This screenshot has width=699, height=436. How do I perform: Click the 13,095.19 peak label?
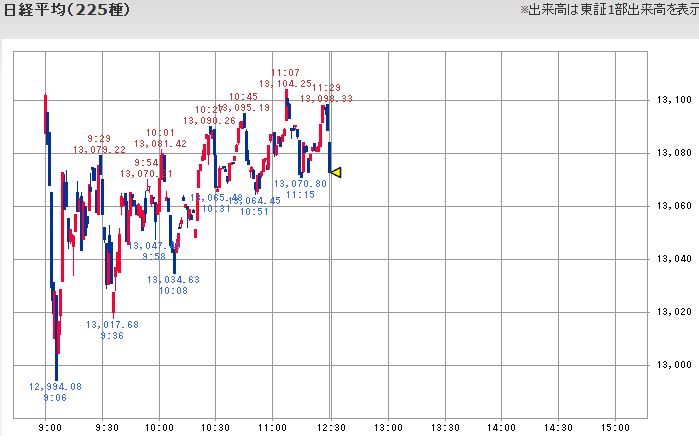pos(244,108)
